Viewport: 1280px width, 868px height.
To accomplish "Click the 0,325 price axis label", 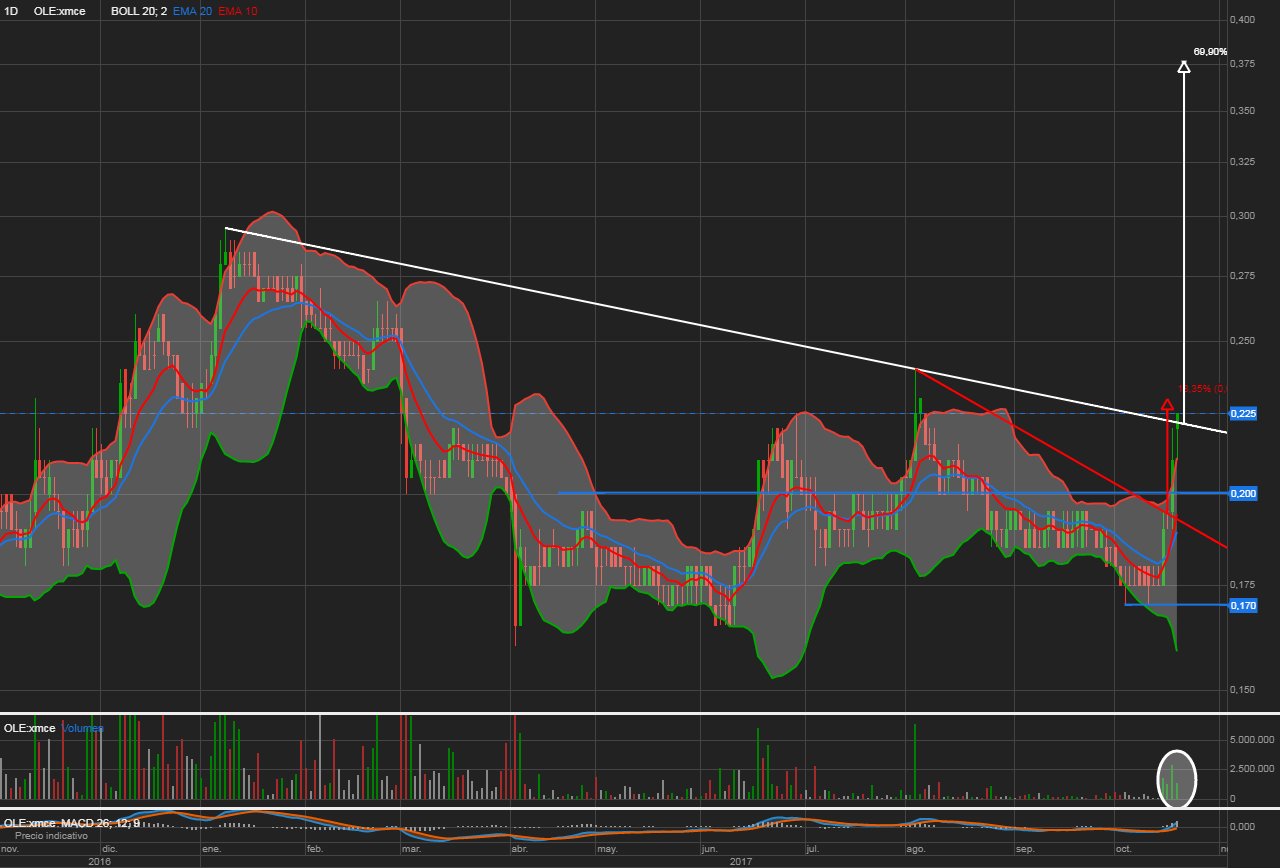I will tap(1243, 161).
